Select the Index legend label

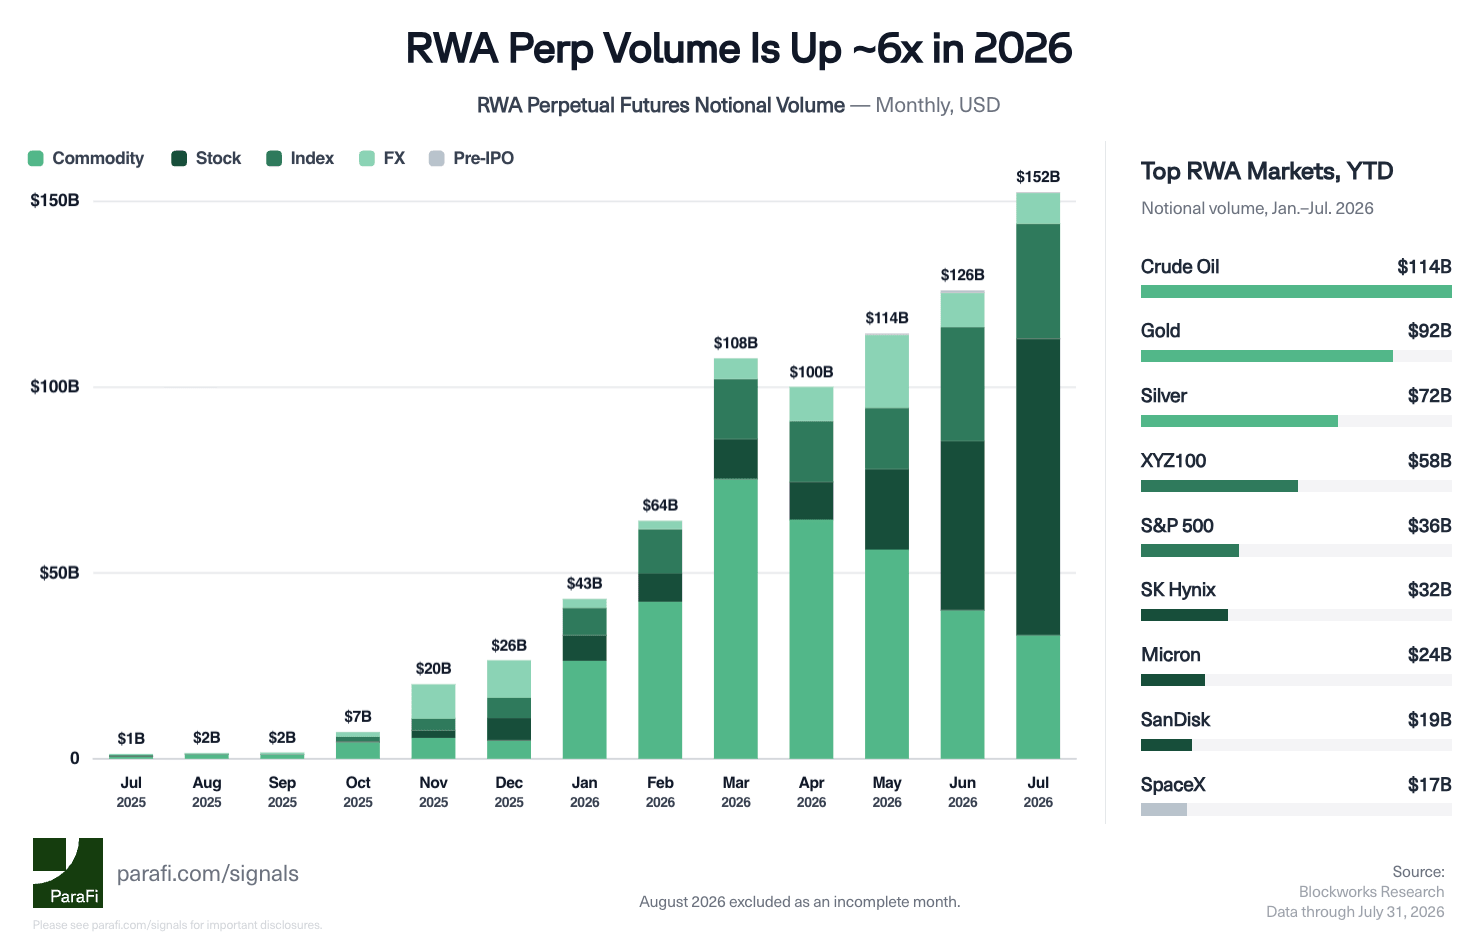[x=312, y=158]
